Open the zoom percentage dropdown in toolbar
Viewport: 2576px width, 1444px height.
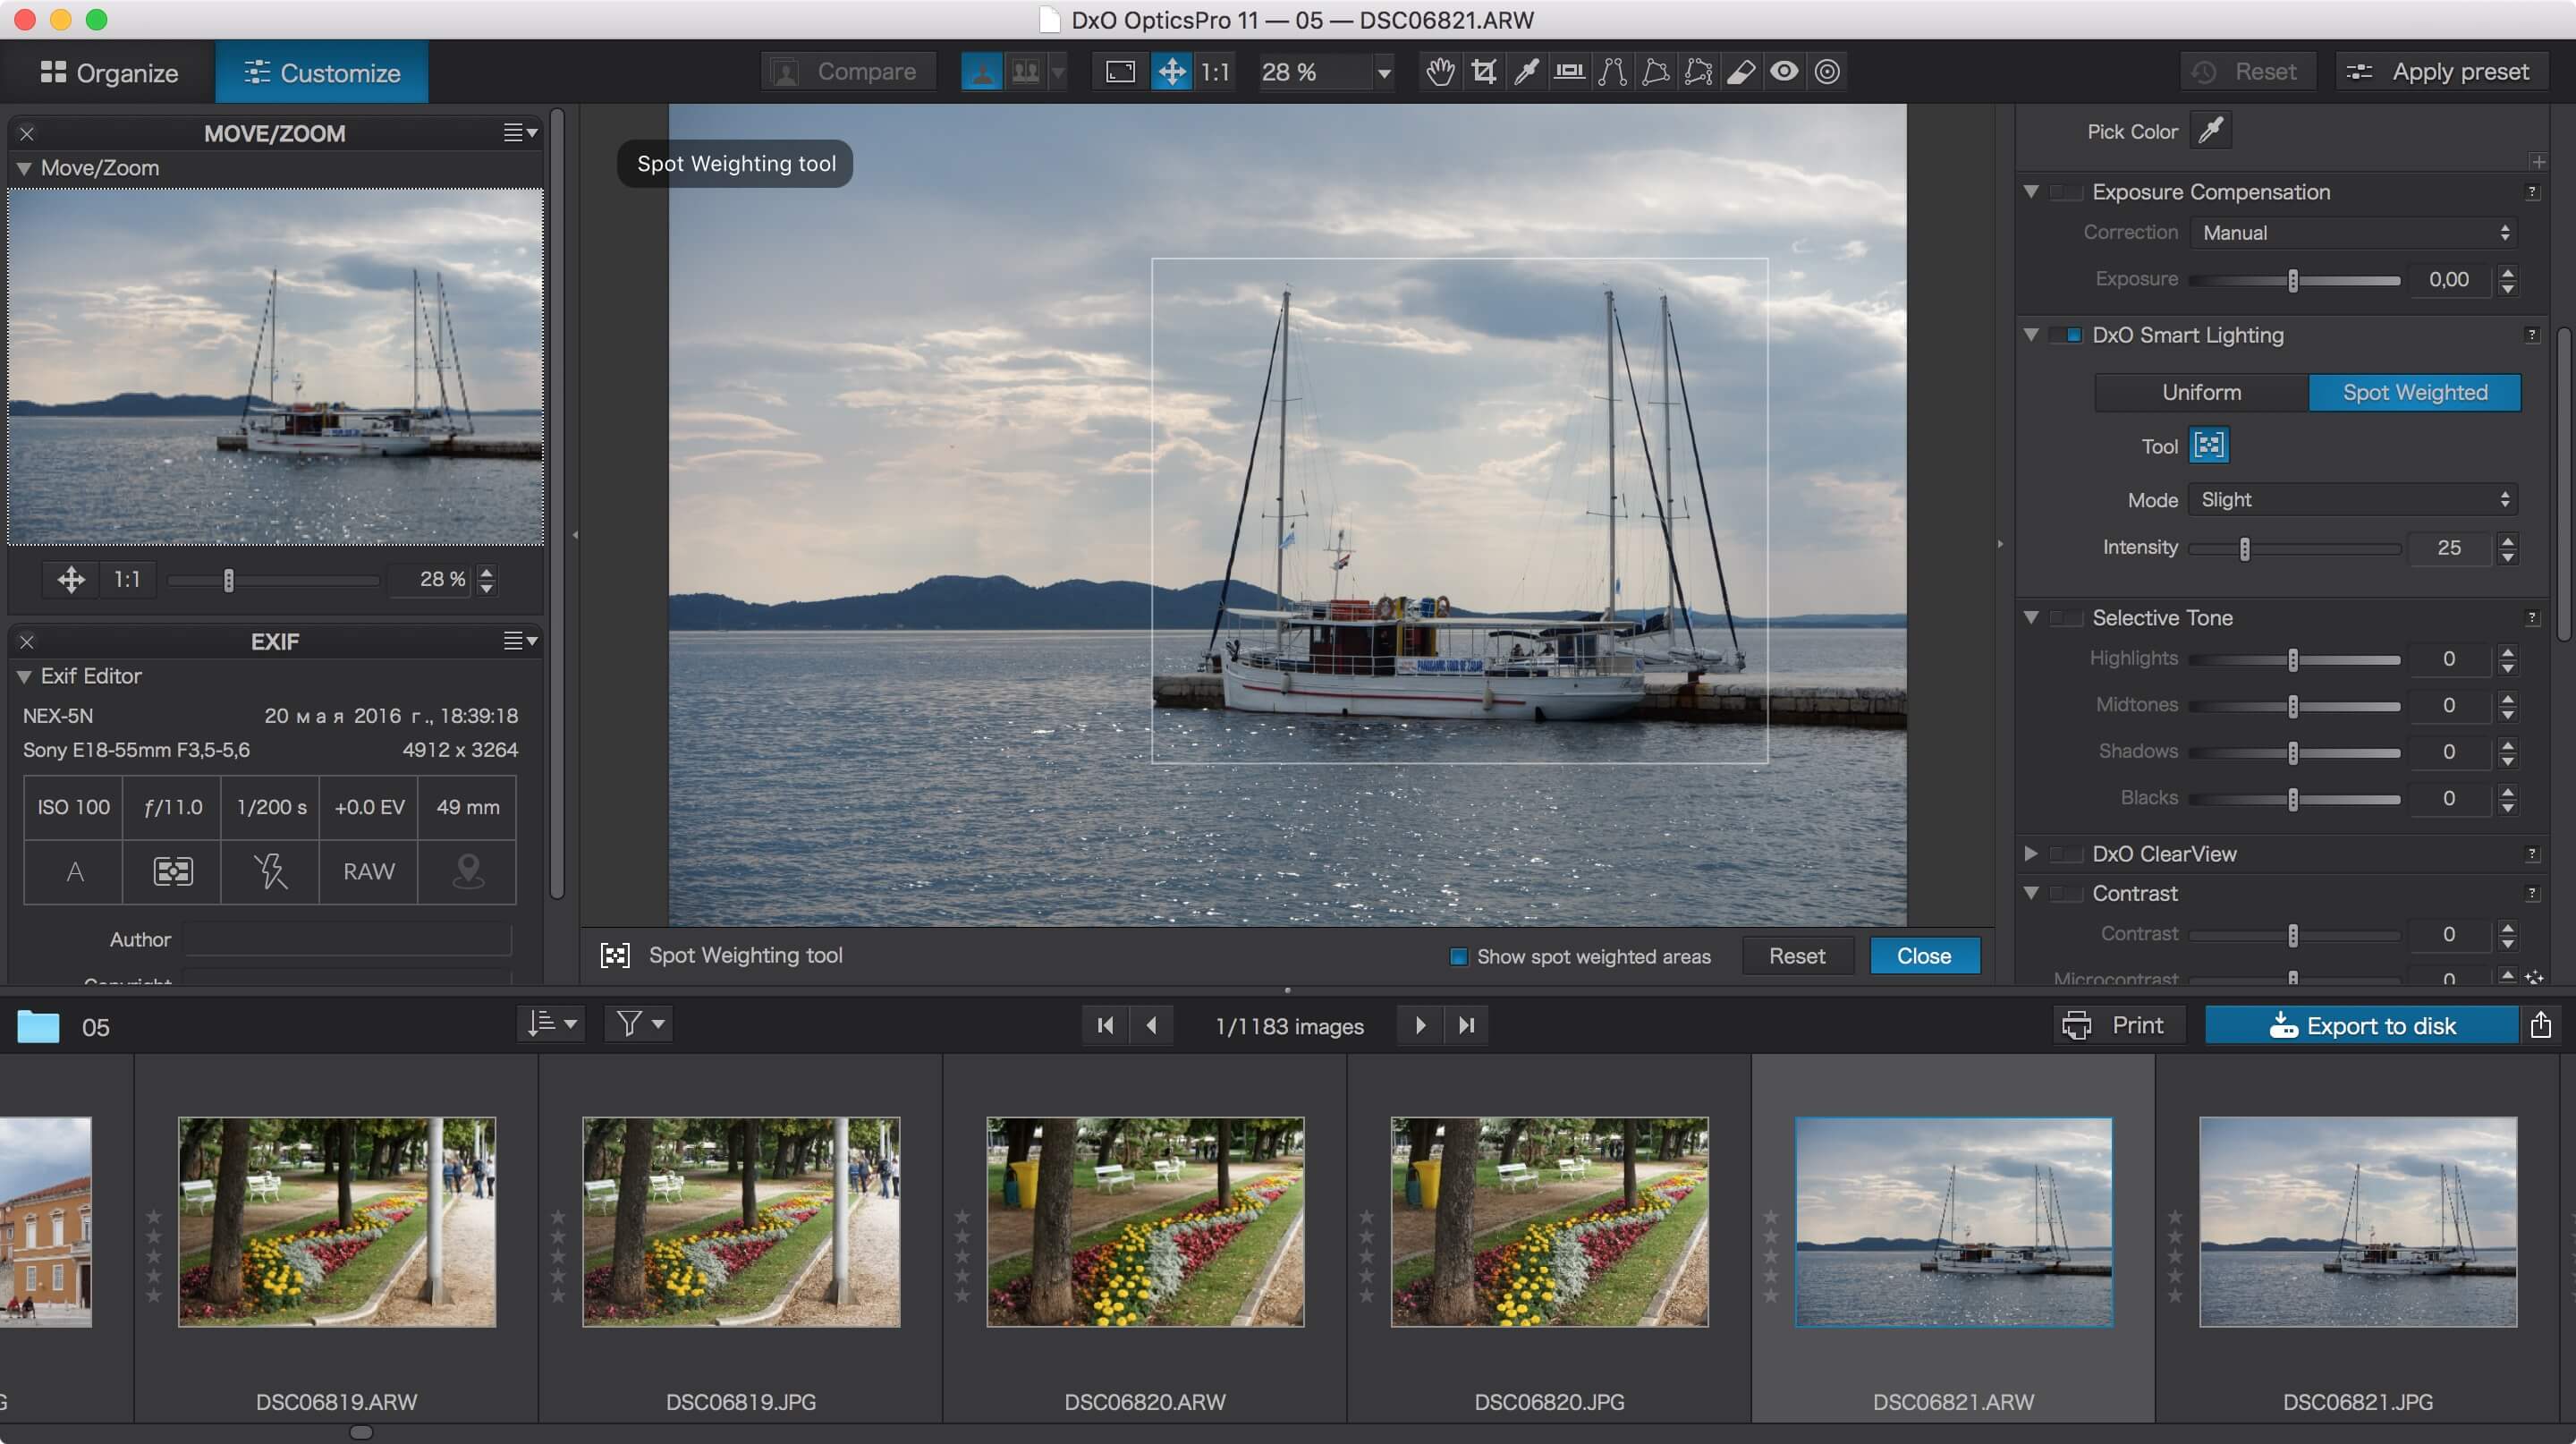pos(1383,72)
